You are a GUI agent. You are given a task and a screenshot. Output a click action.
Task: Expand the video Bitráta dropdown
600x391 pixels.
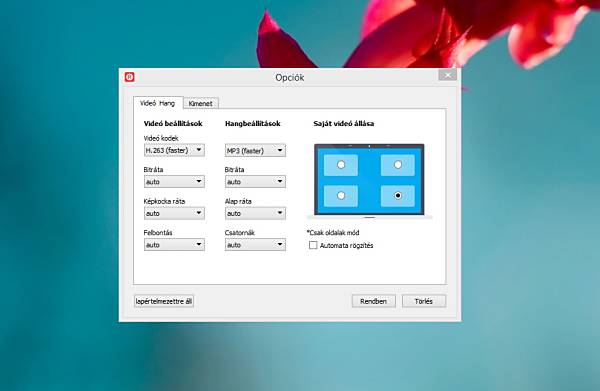point(174,182)
